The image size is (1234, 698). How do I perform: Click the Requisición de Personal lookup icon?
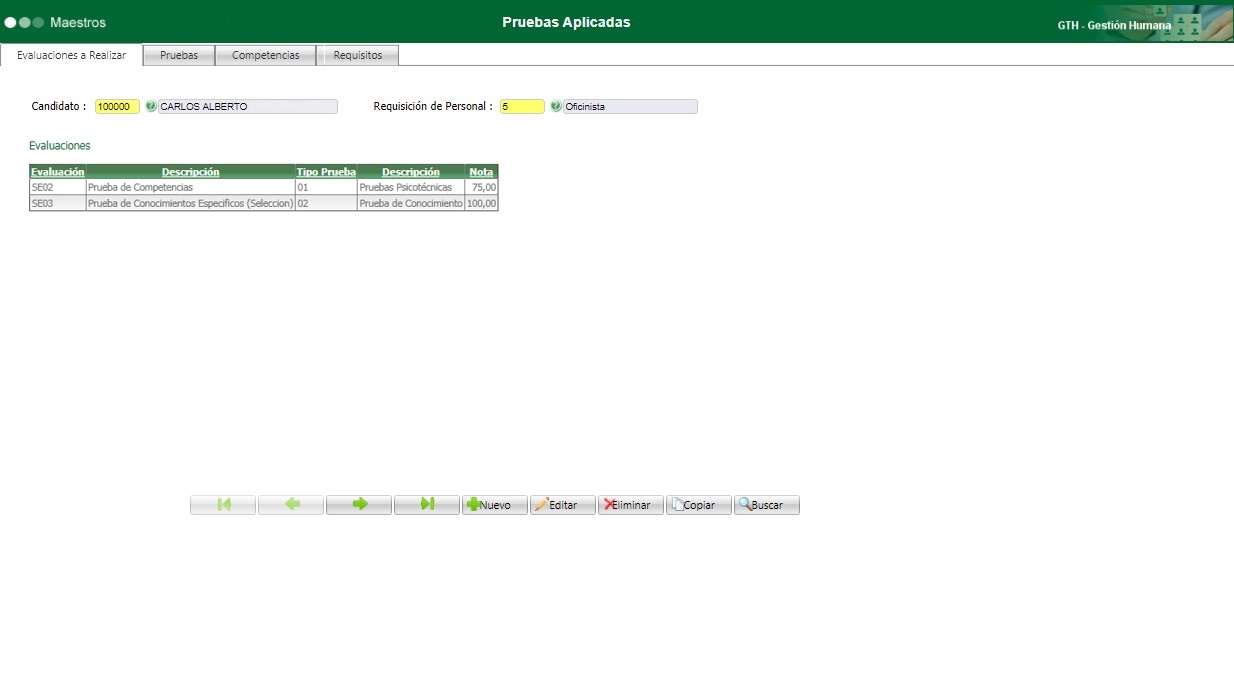[556, 106]
